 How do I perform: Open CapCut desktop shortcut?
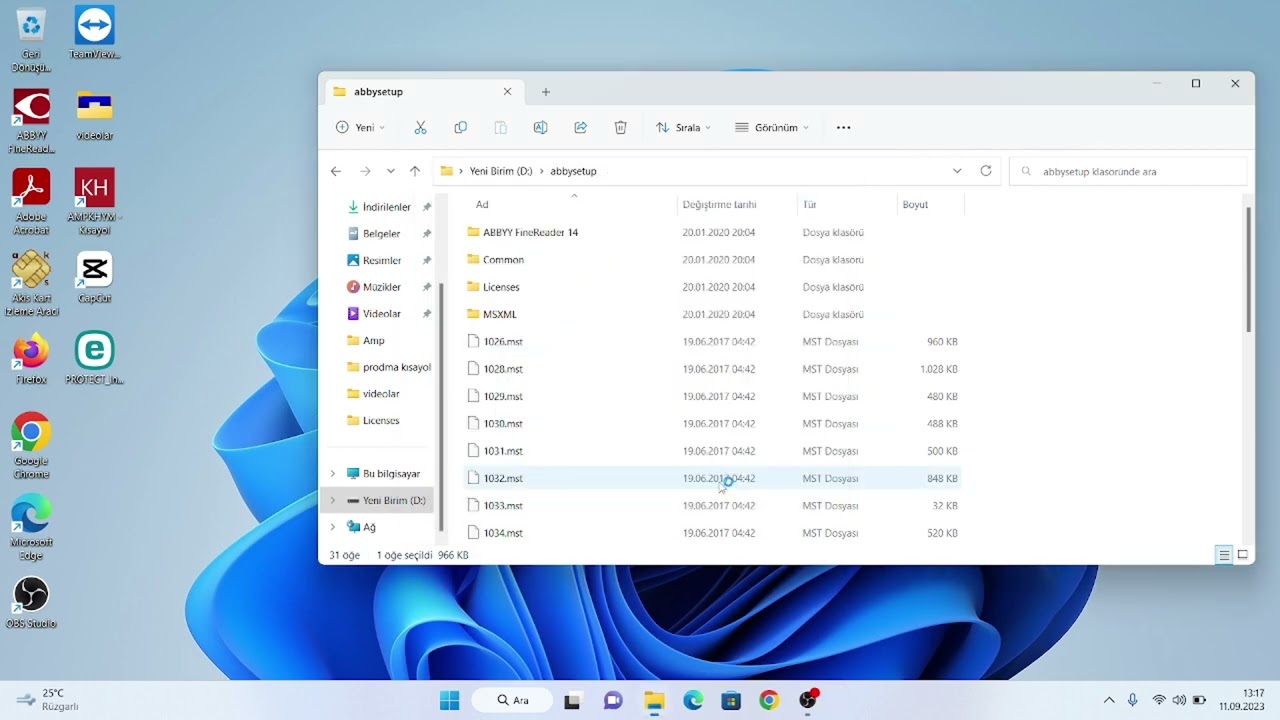tap(94, 277)
